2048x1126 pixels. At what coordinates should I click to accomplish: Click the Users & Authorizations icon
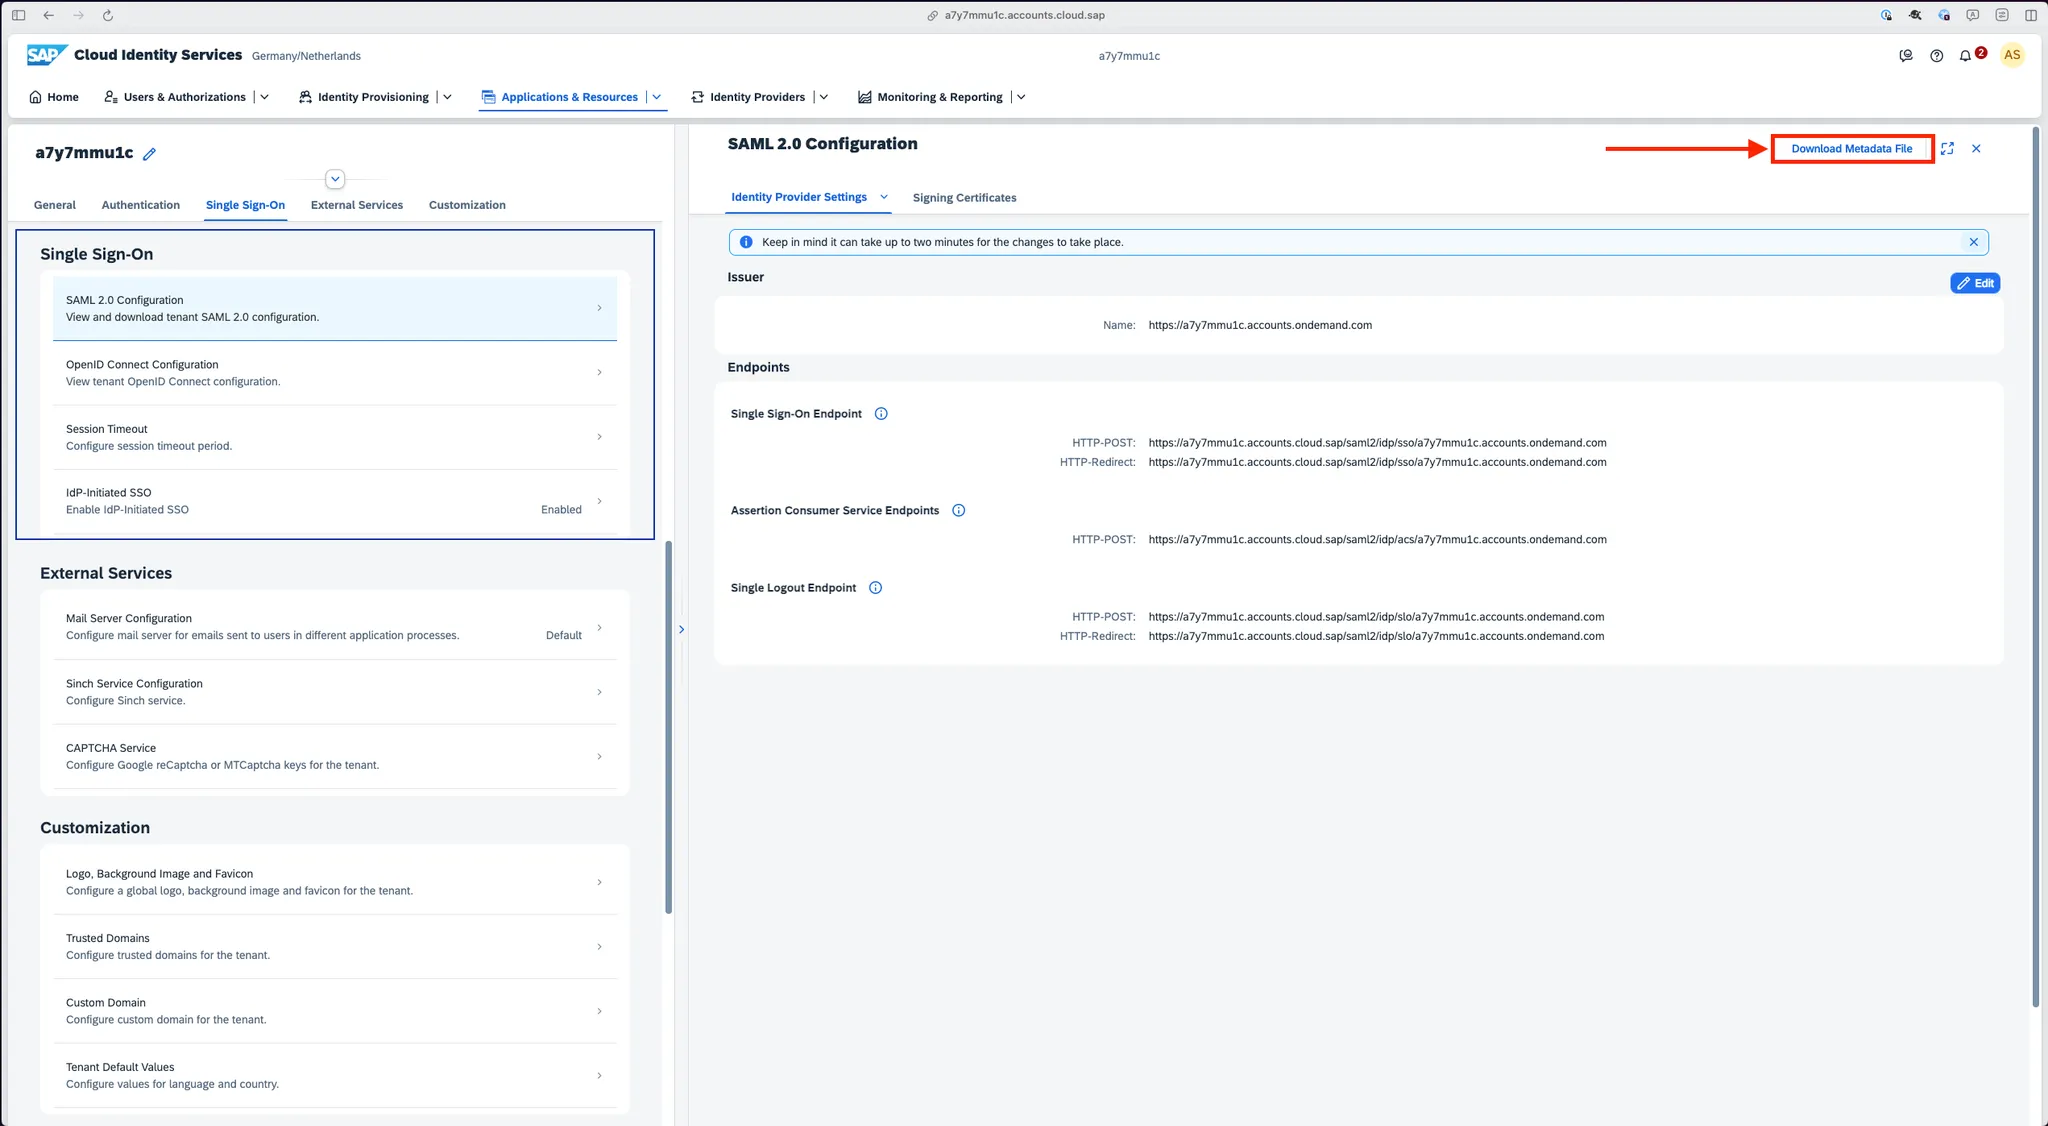point(111,97)
